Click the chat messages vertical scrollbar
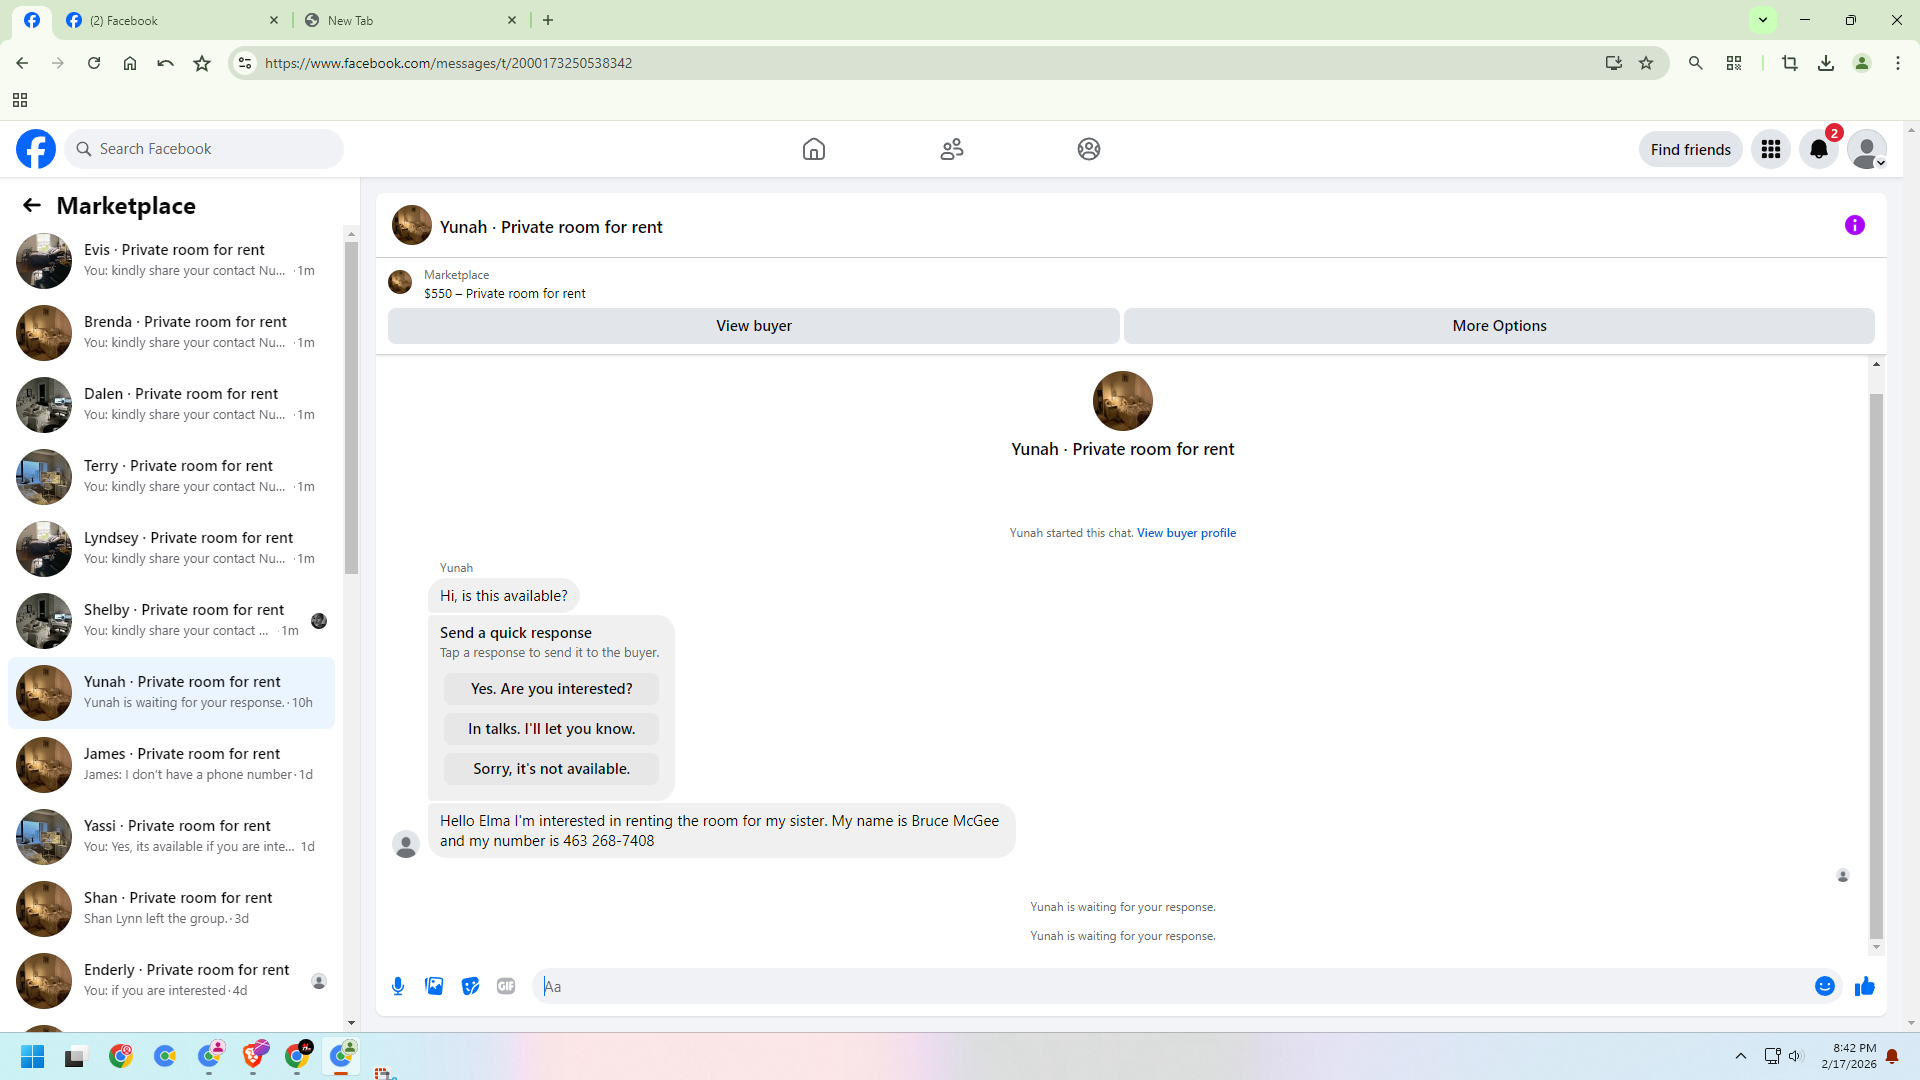The width and height of the screenshot is (1920, 1080). coord(1876,660)
